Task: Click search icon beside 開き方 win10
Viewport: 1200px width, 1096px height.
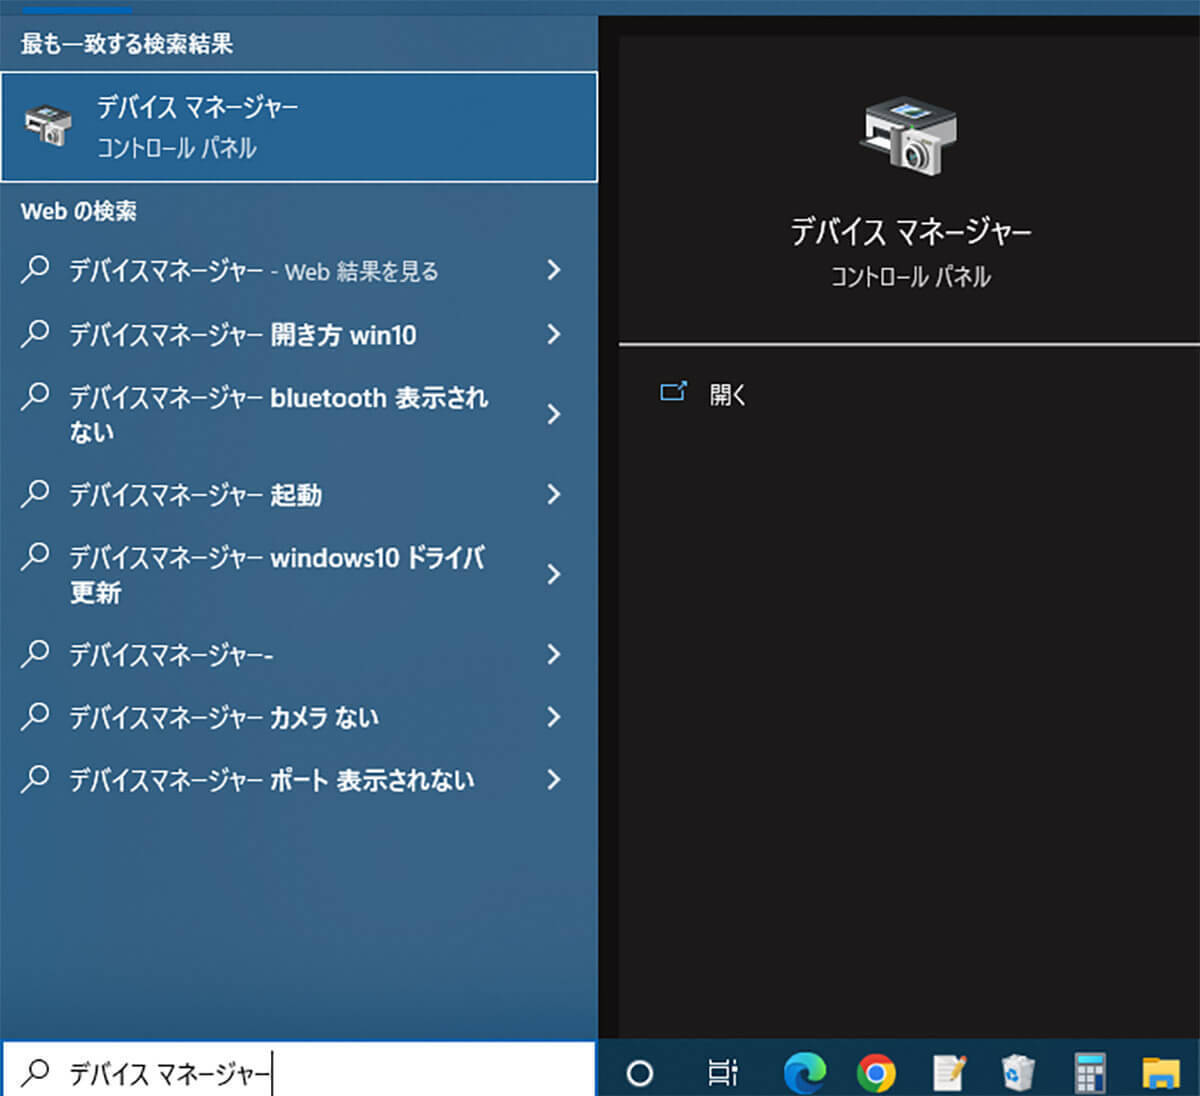Action: pos(35,333)
